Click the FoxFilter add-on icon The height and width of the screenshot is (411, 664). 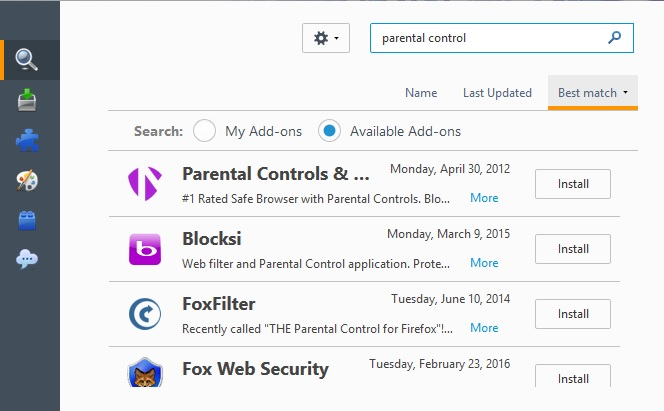(145, 314)
